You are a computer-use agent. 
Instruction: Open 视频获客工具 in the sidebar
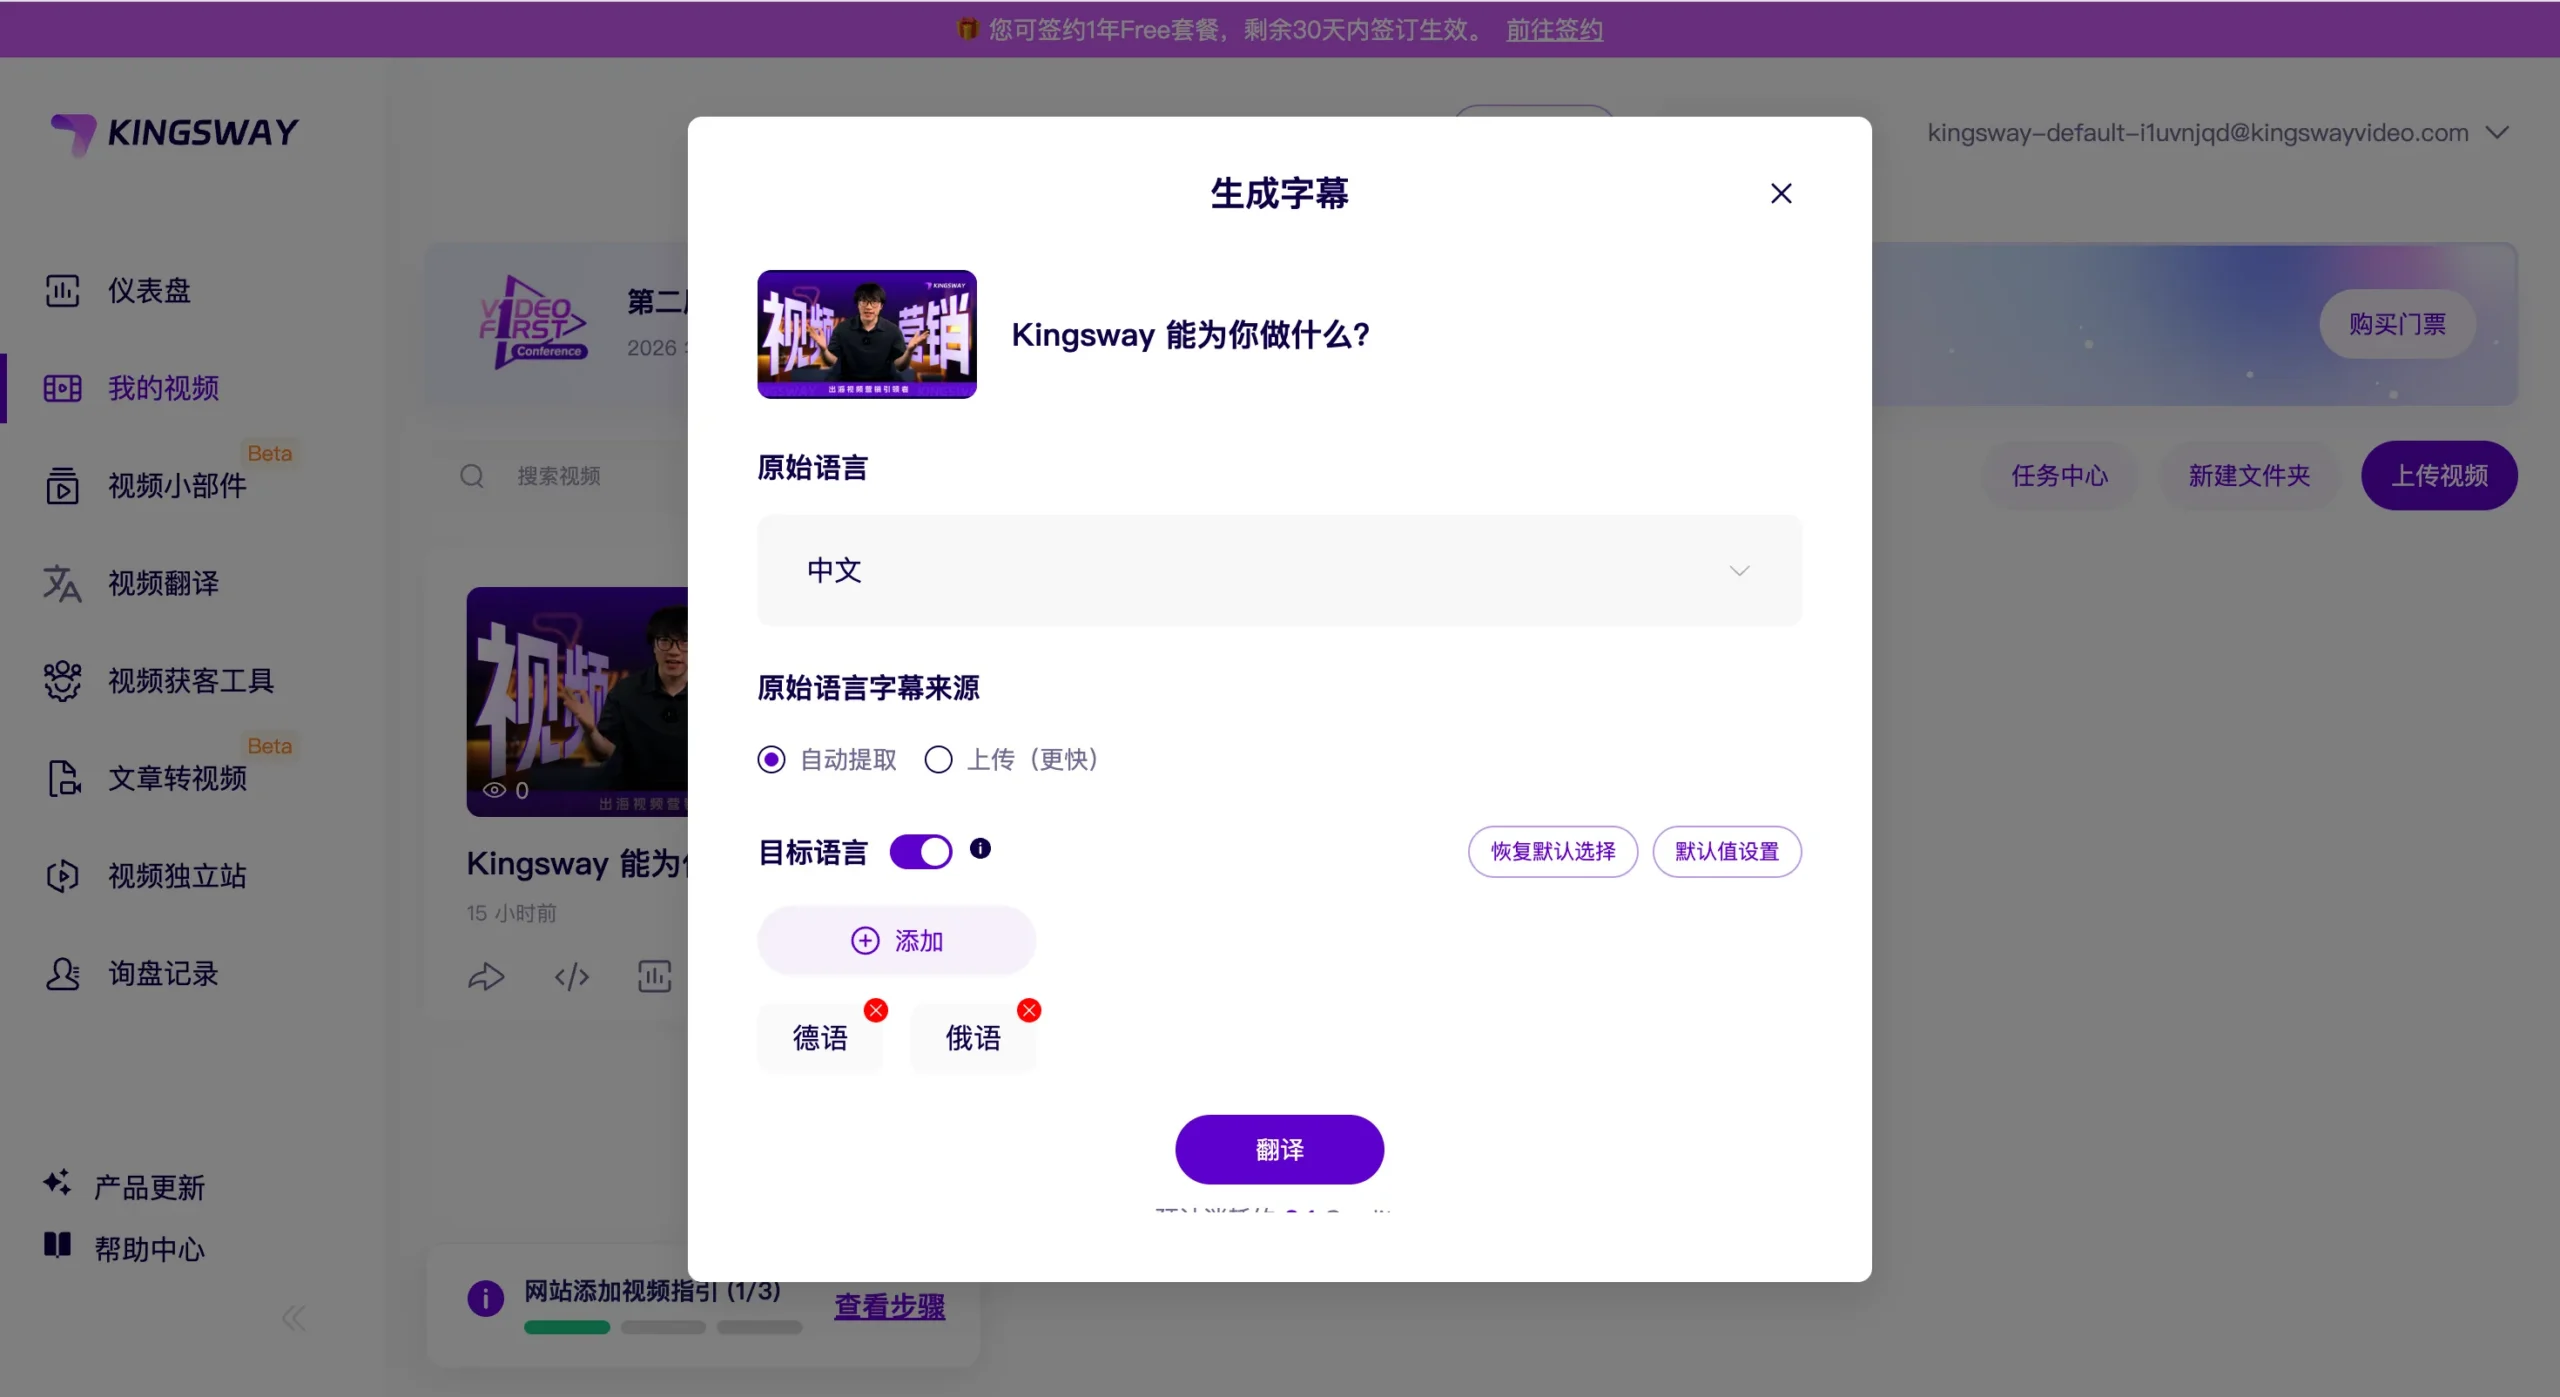(x=190, y=681)
